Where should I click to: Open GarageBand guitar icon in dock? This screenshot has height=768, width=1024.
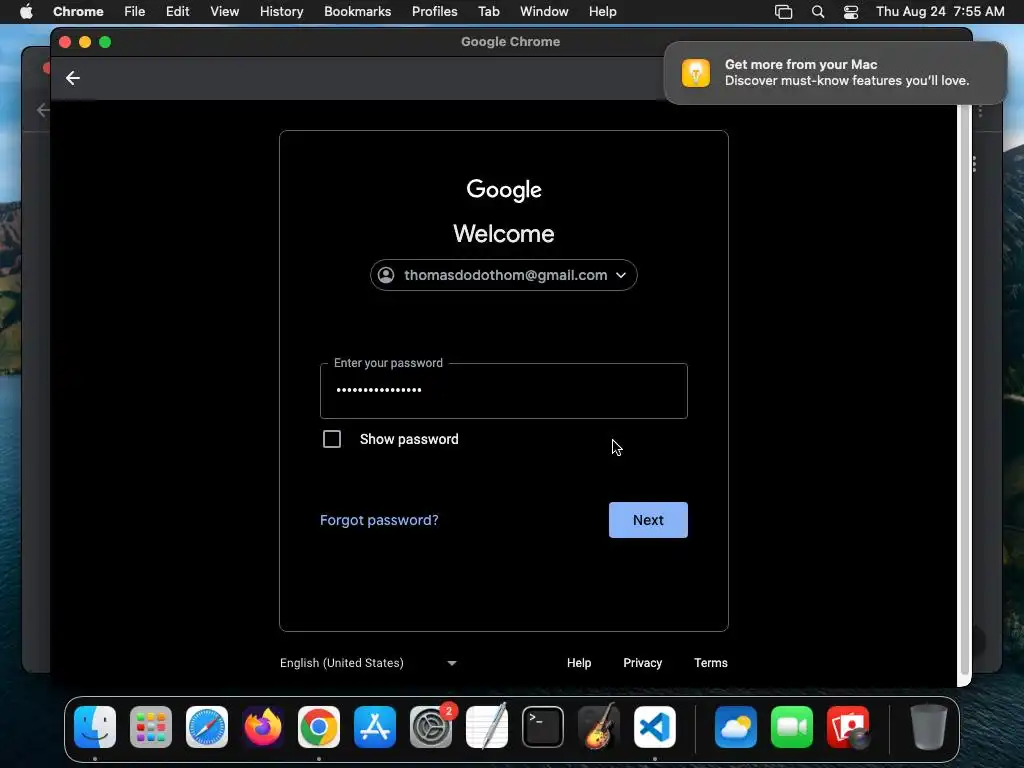[599, 727]
